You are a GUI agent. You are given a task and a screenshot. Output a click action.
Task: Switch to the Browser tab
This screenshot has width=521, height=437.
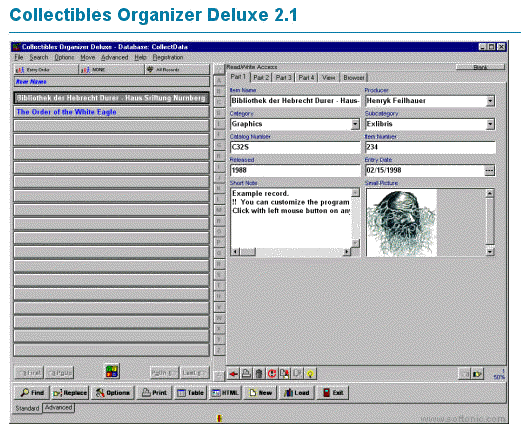(x=354, y=77)
